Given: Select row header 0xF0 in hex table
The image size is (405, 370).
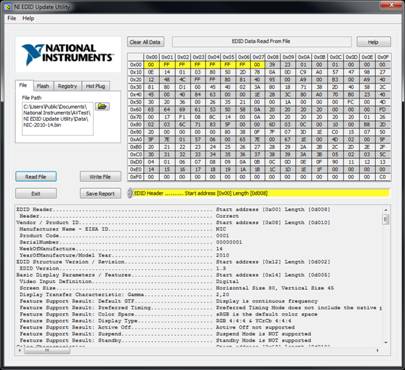Looking at the screenshot, I should click(136, 177).
